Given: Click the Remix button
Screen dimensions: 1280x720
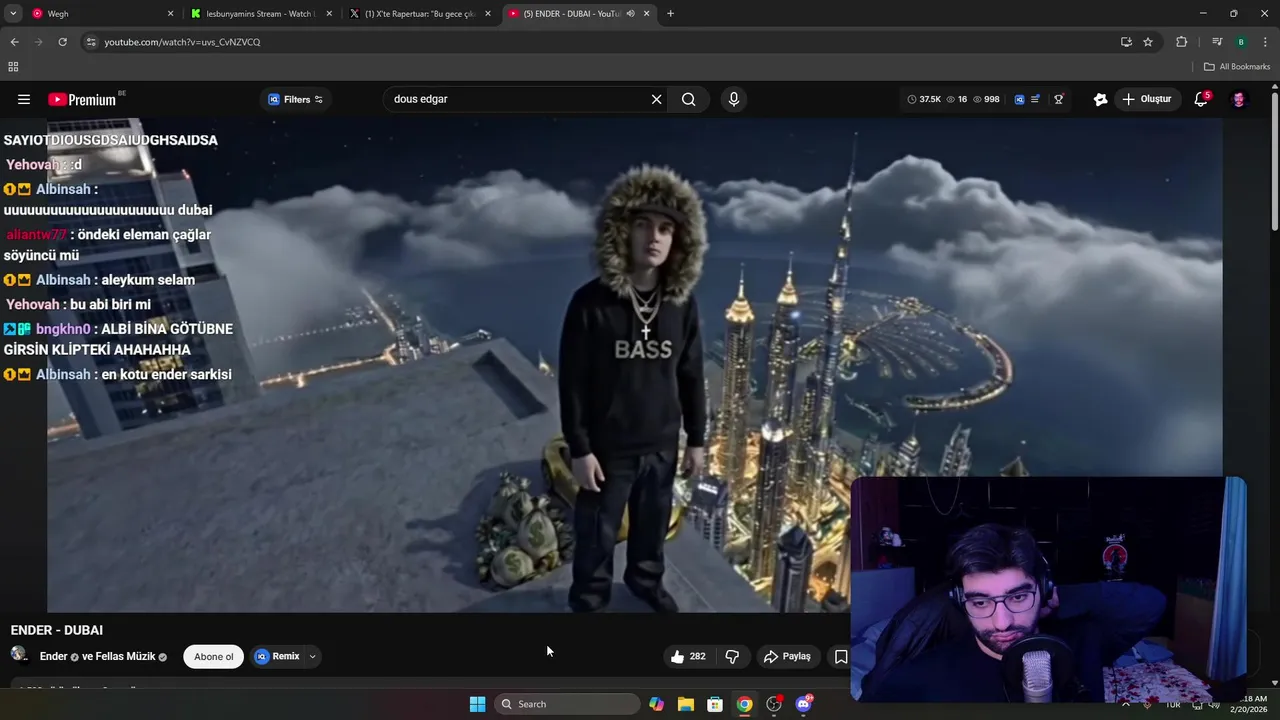Looking at the screenshot, I should [277, 657].
